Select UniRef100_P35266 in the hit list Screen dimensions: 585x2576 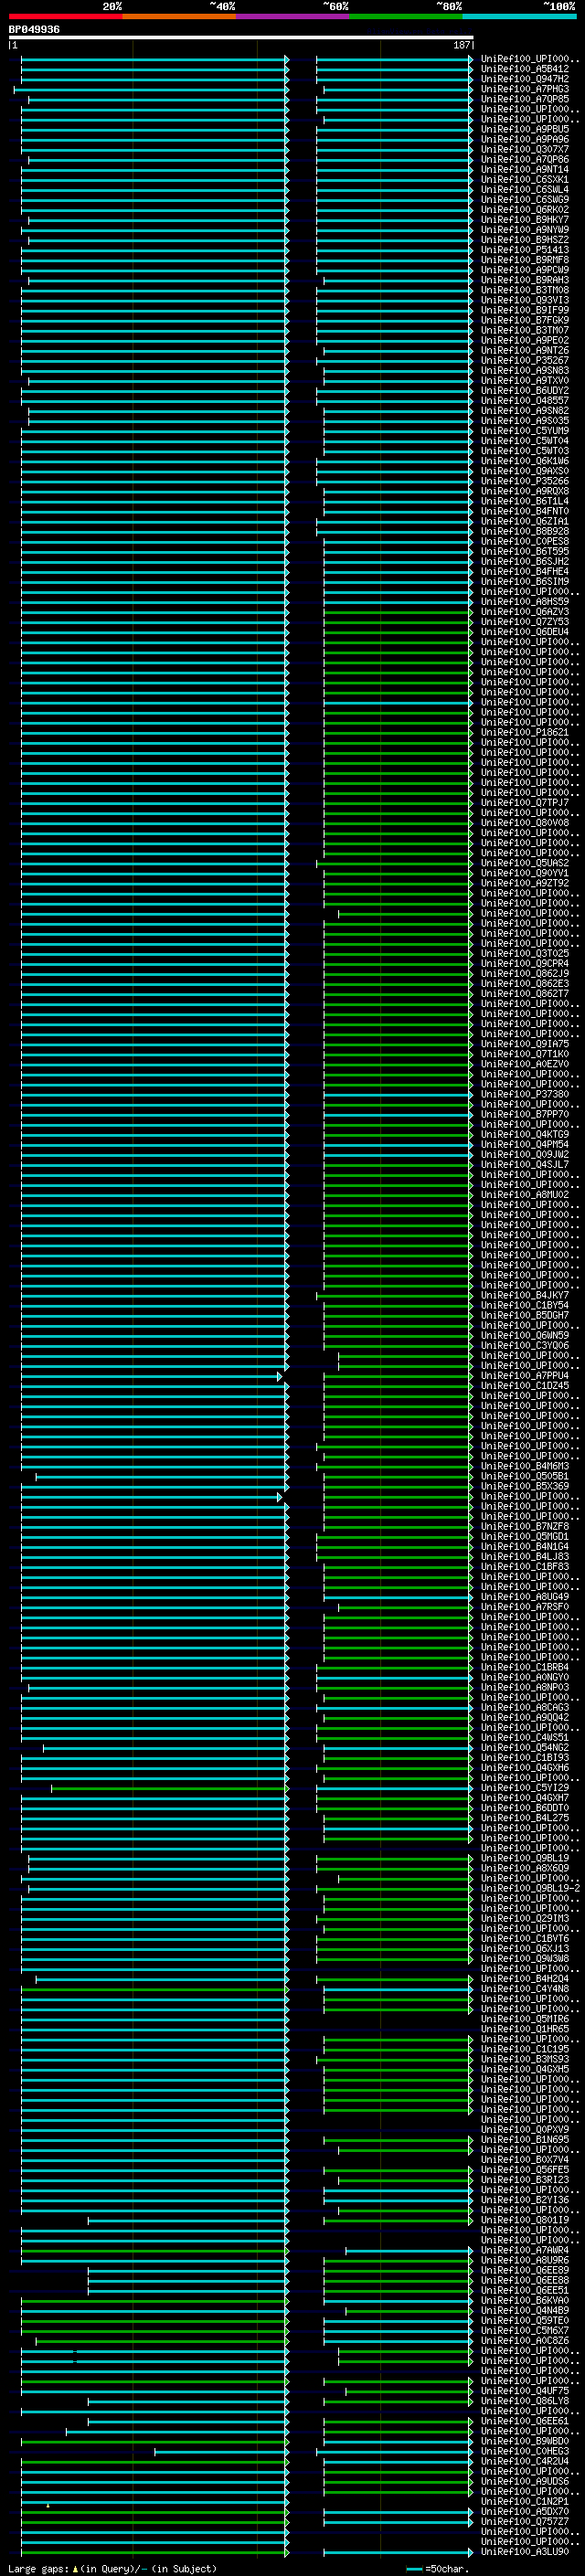pyautogui.click(x=525, y=481)
